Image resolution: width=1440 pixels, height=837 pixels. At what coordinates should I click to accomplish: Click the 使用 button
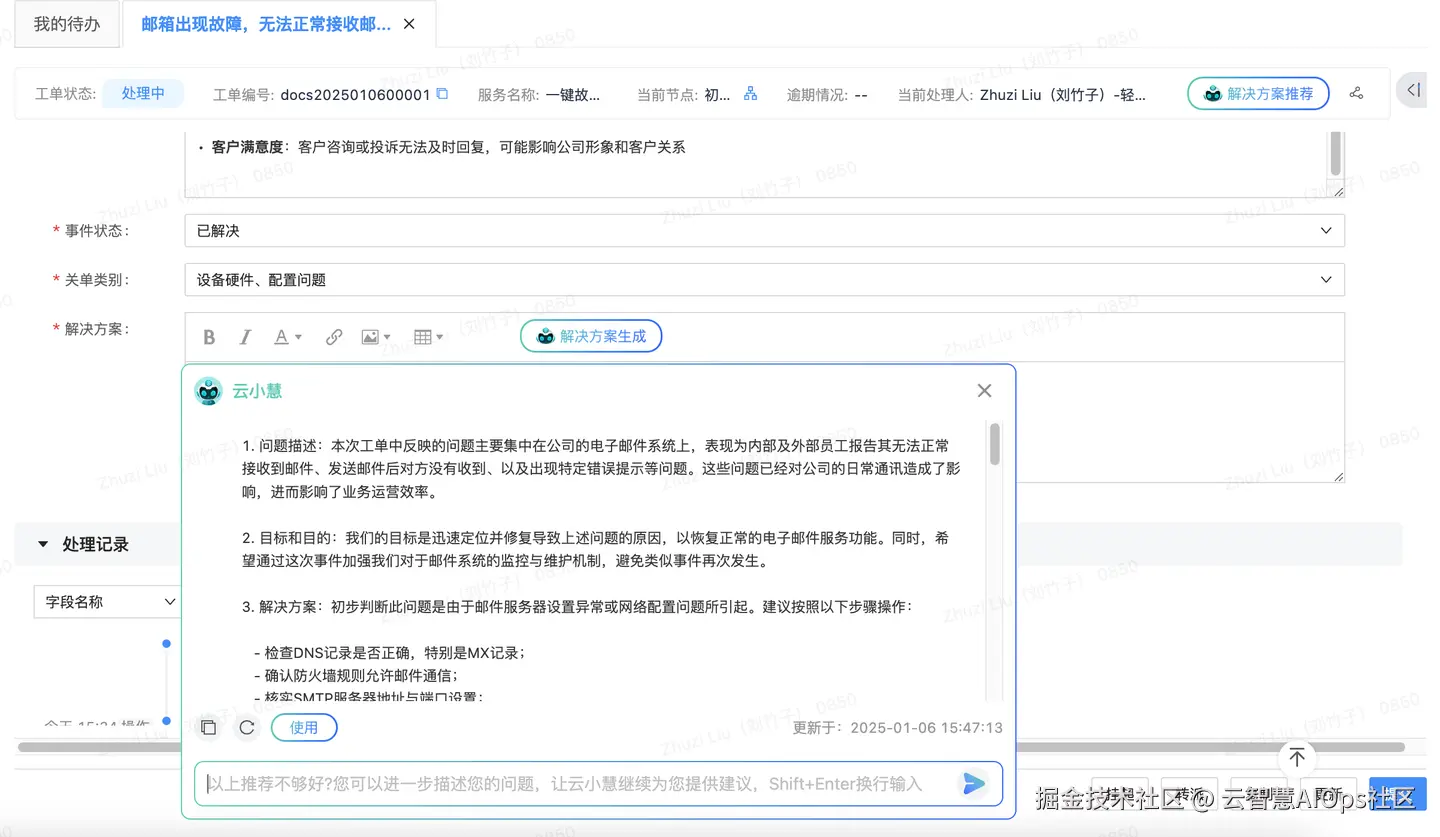(x=304, y=727)
